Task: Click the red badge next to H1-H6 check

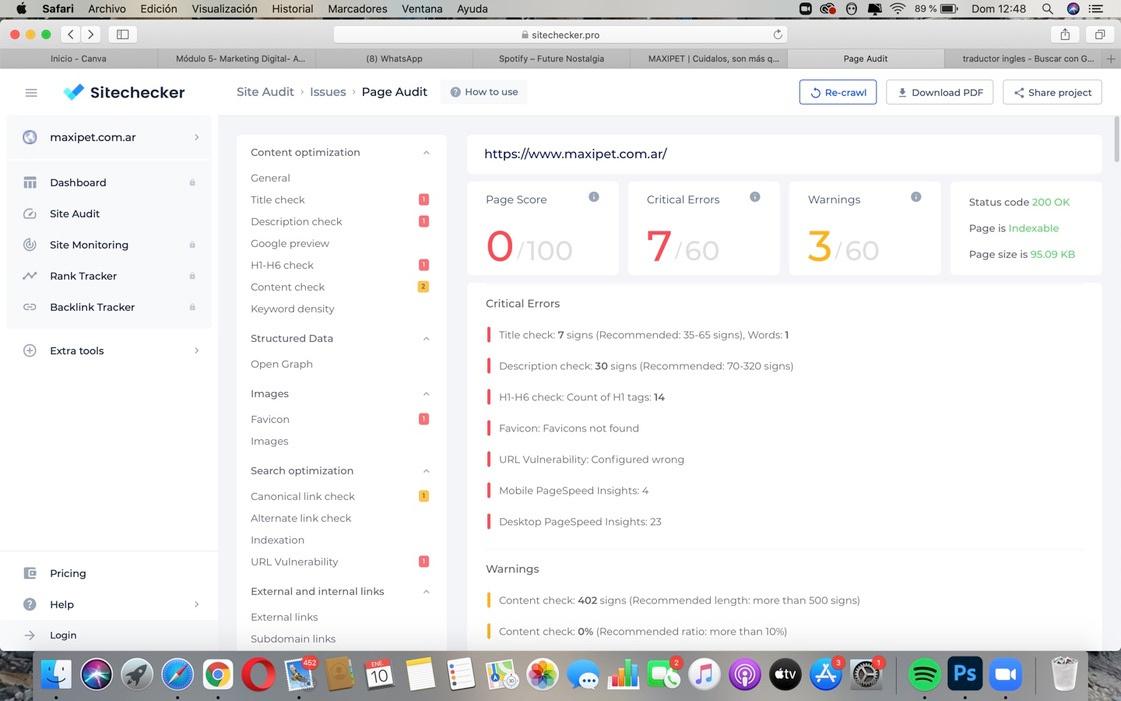Action: pyautogui.click(x=423, y=265)
